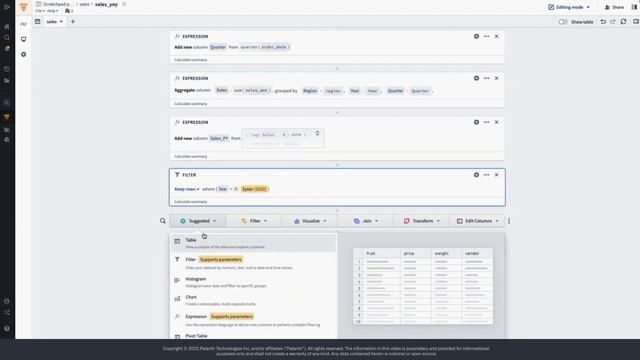Image resolution: width=640 pixels, height=360 pixels.
Task: Click the Quarter column name chip in first card
Action: (218, 47)
